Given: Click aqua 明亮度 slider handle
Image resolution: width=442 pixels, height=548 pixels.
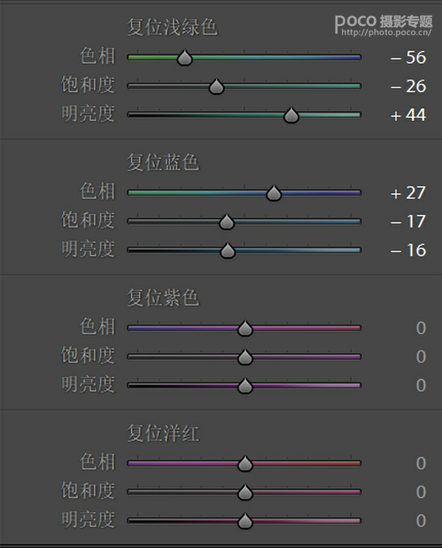Looking at the screenshot, I should tap(291, 115).
